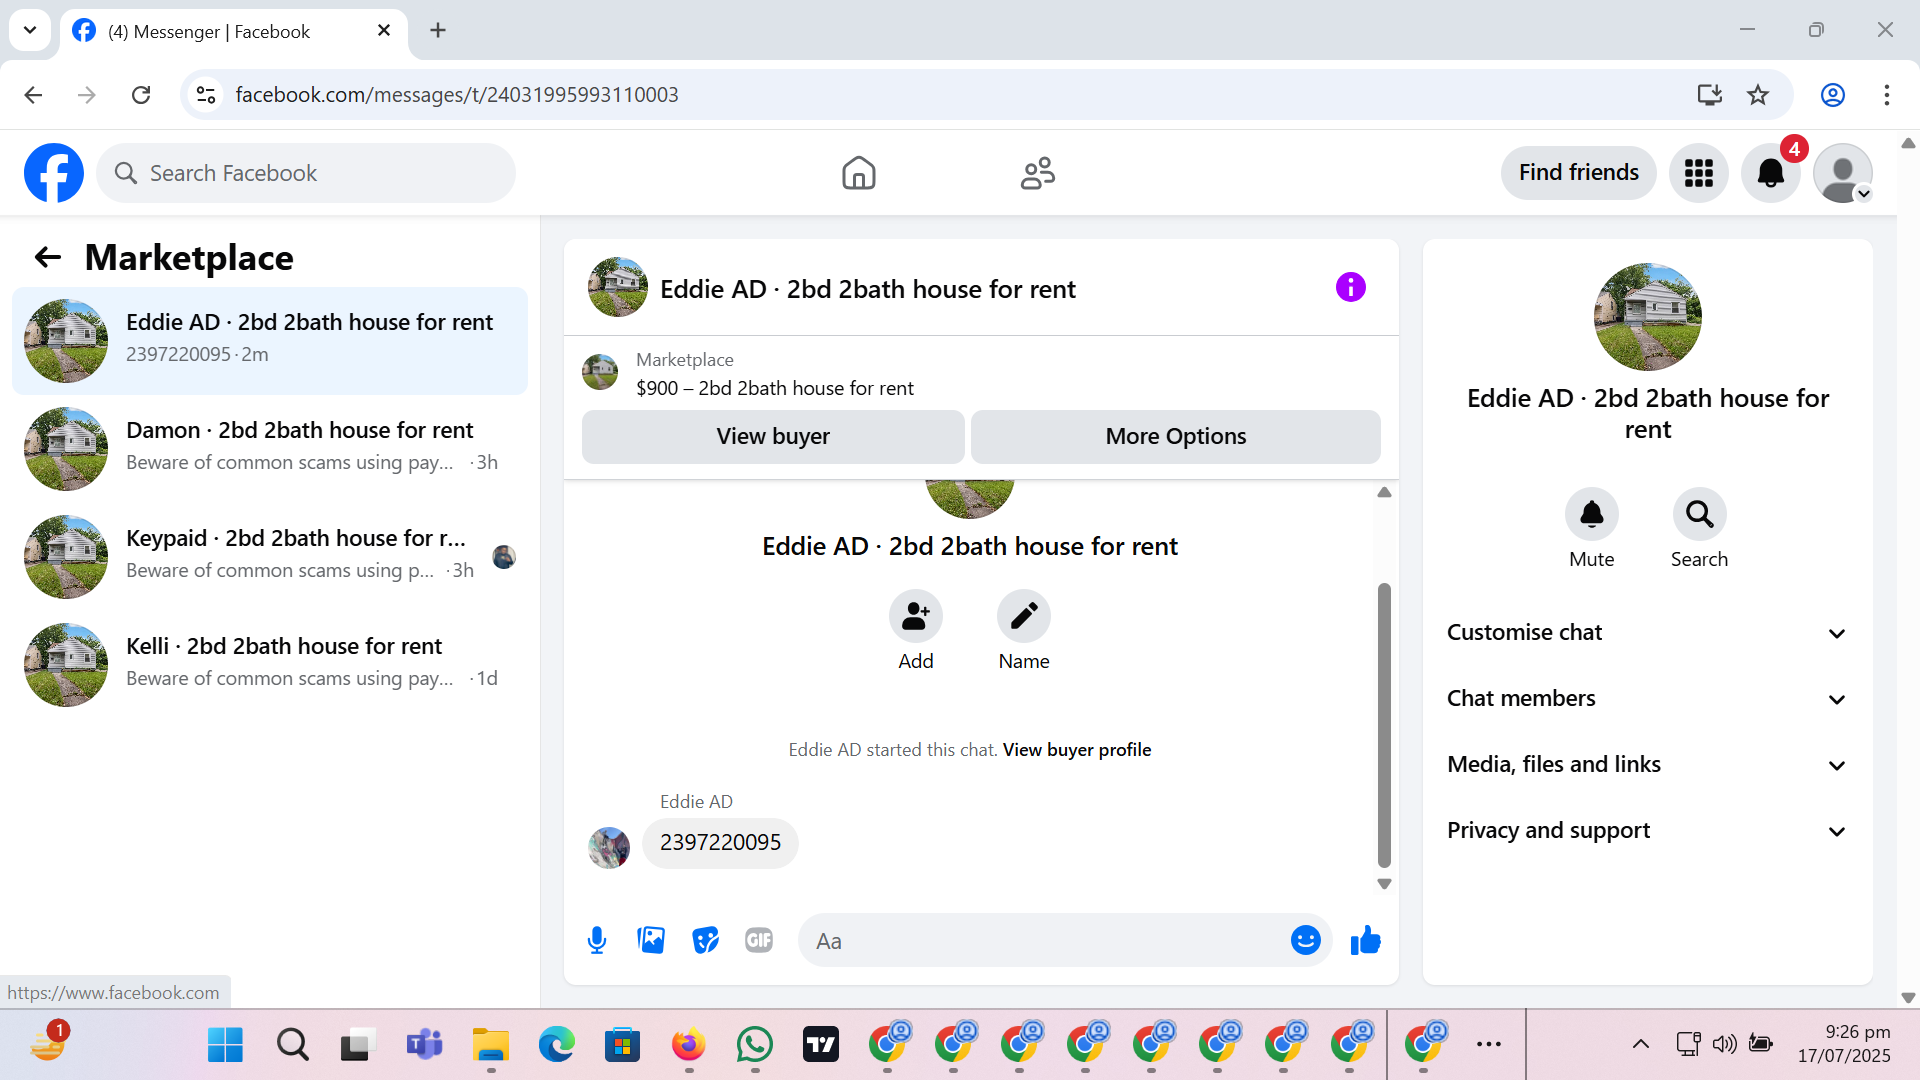Viewport: 1920px width, 1080px height.
Task: Send a thumbs up like
Action: (x=1365, y=941)
